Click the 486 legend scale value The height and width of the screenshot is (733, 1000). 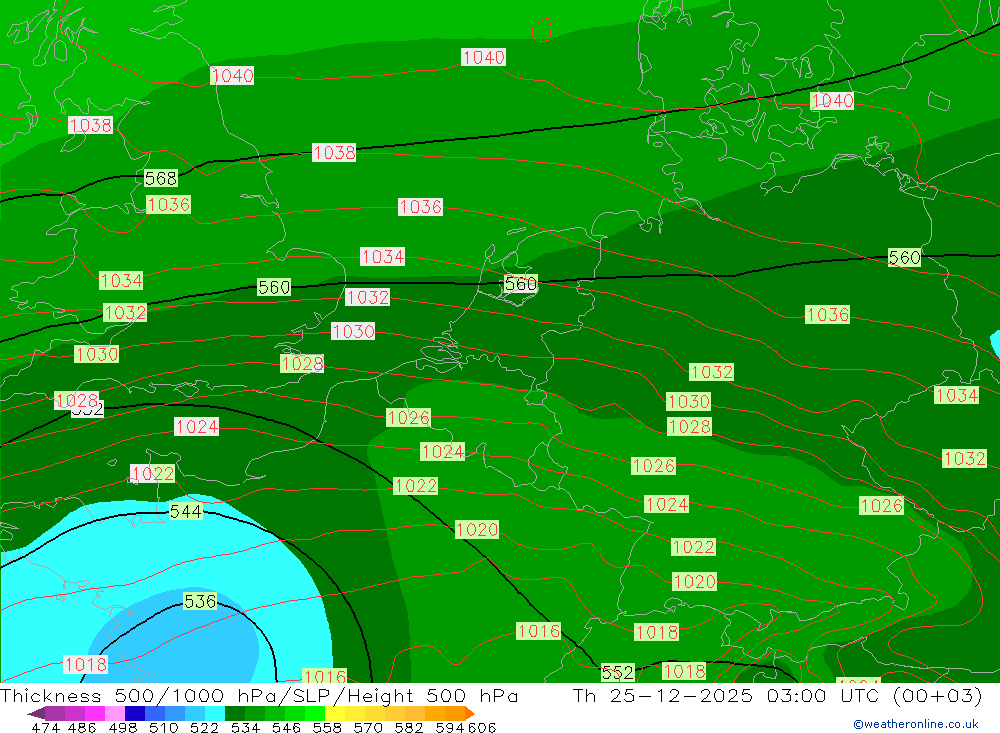pyautogui.click(x=81, y=728)
